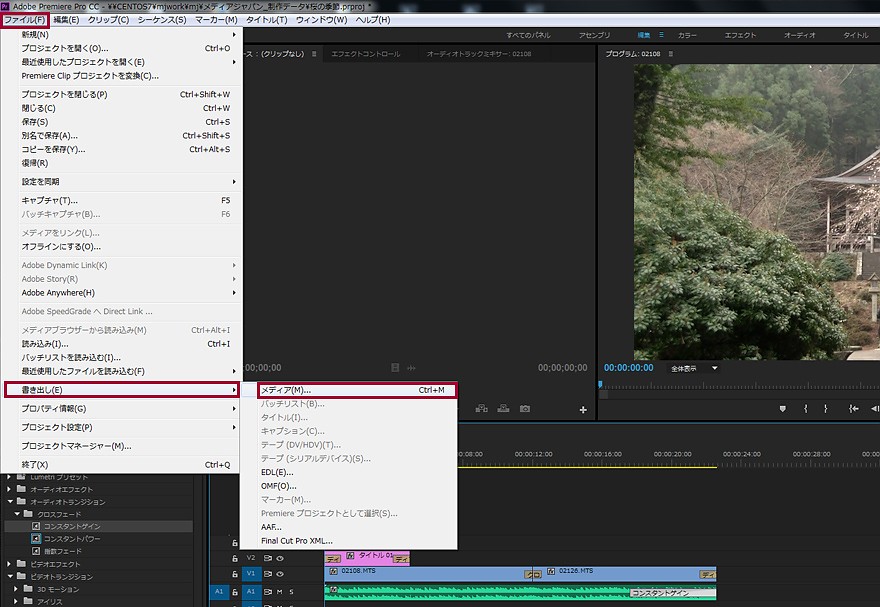Click the timeline ruler at 00:00:16:00
This screenshot has width=880, height=607.
tap(603, 454)
